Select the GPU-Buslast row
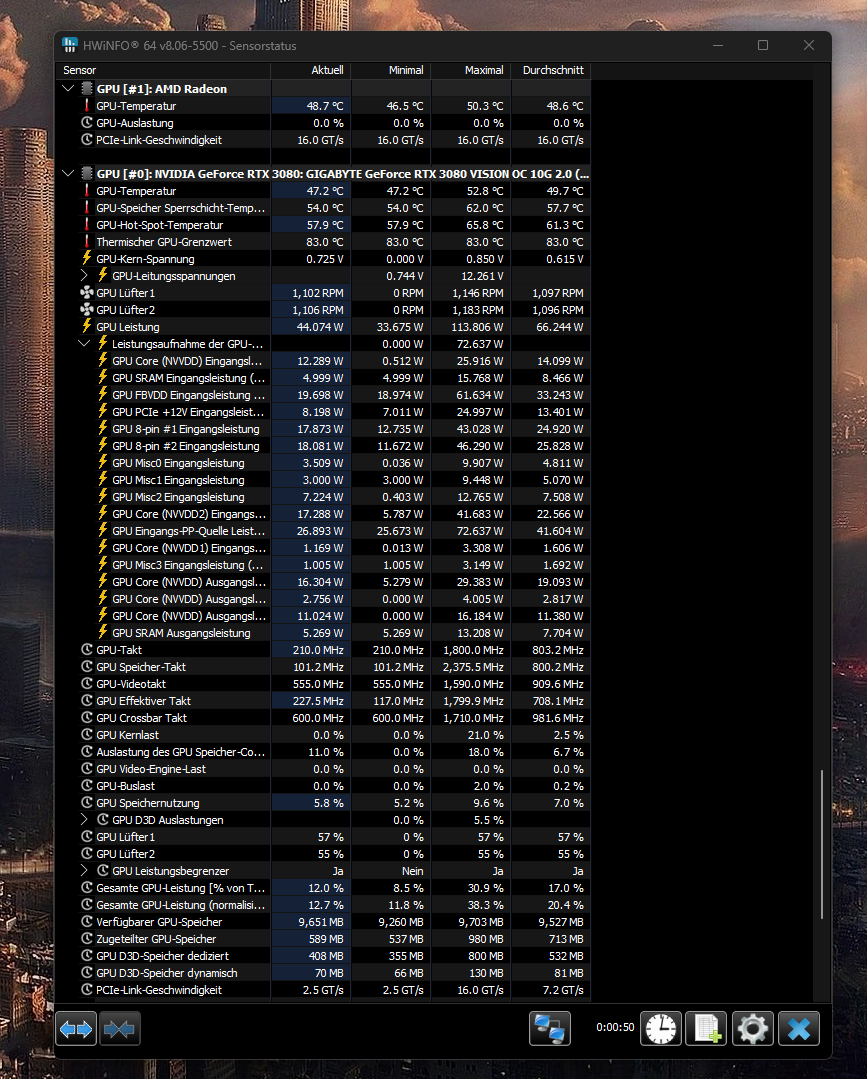This screenshot has width=867, height=1079. pyautogui.click(x=323, y=786)
